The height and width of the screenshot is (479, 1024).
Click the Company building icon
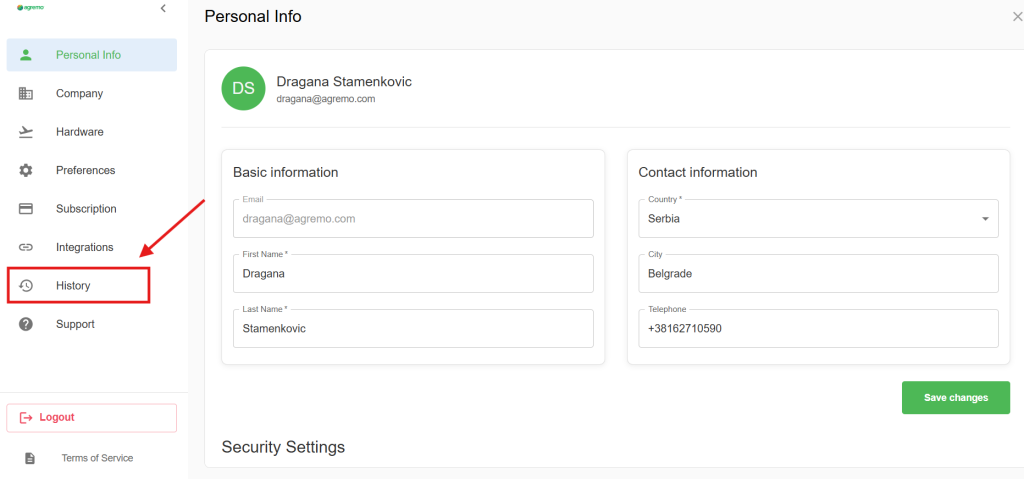[26, 94]
